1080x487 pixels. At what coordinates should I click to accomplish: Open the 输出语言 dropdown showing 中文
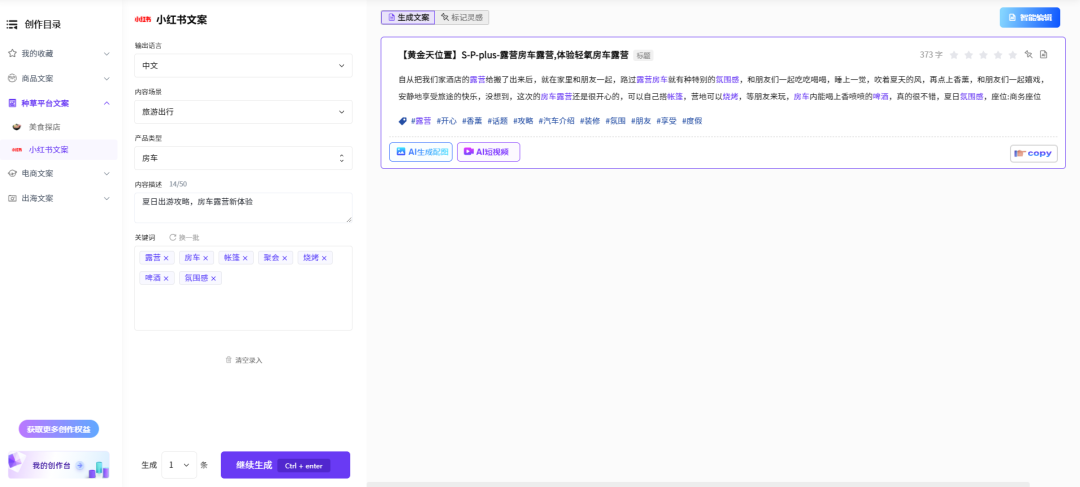(243, 65)
